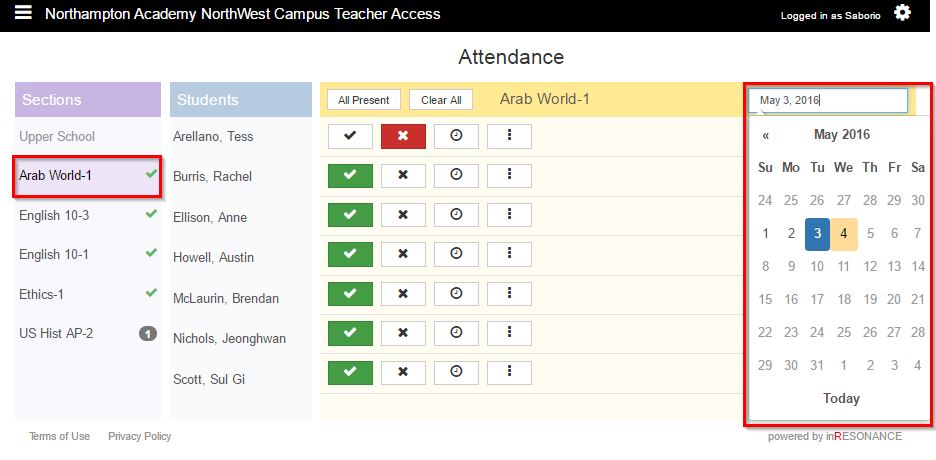The width and height of the screenshot is (936, 460).
Task: Mark Rachel Burris as tardy (clock icon)
Action: [x=456, y=176]
